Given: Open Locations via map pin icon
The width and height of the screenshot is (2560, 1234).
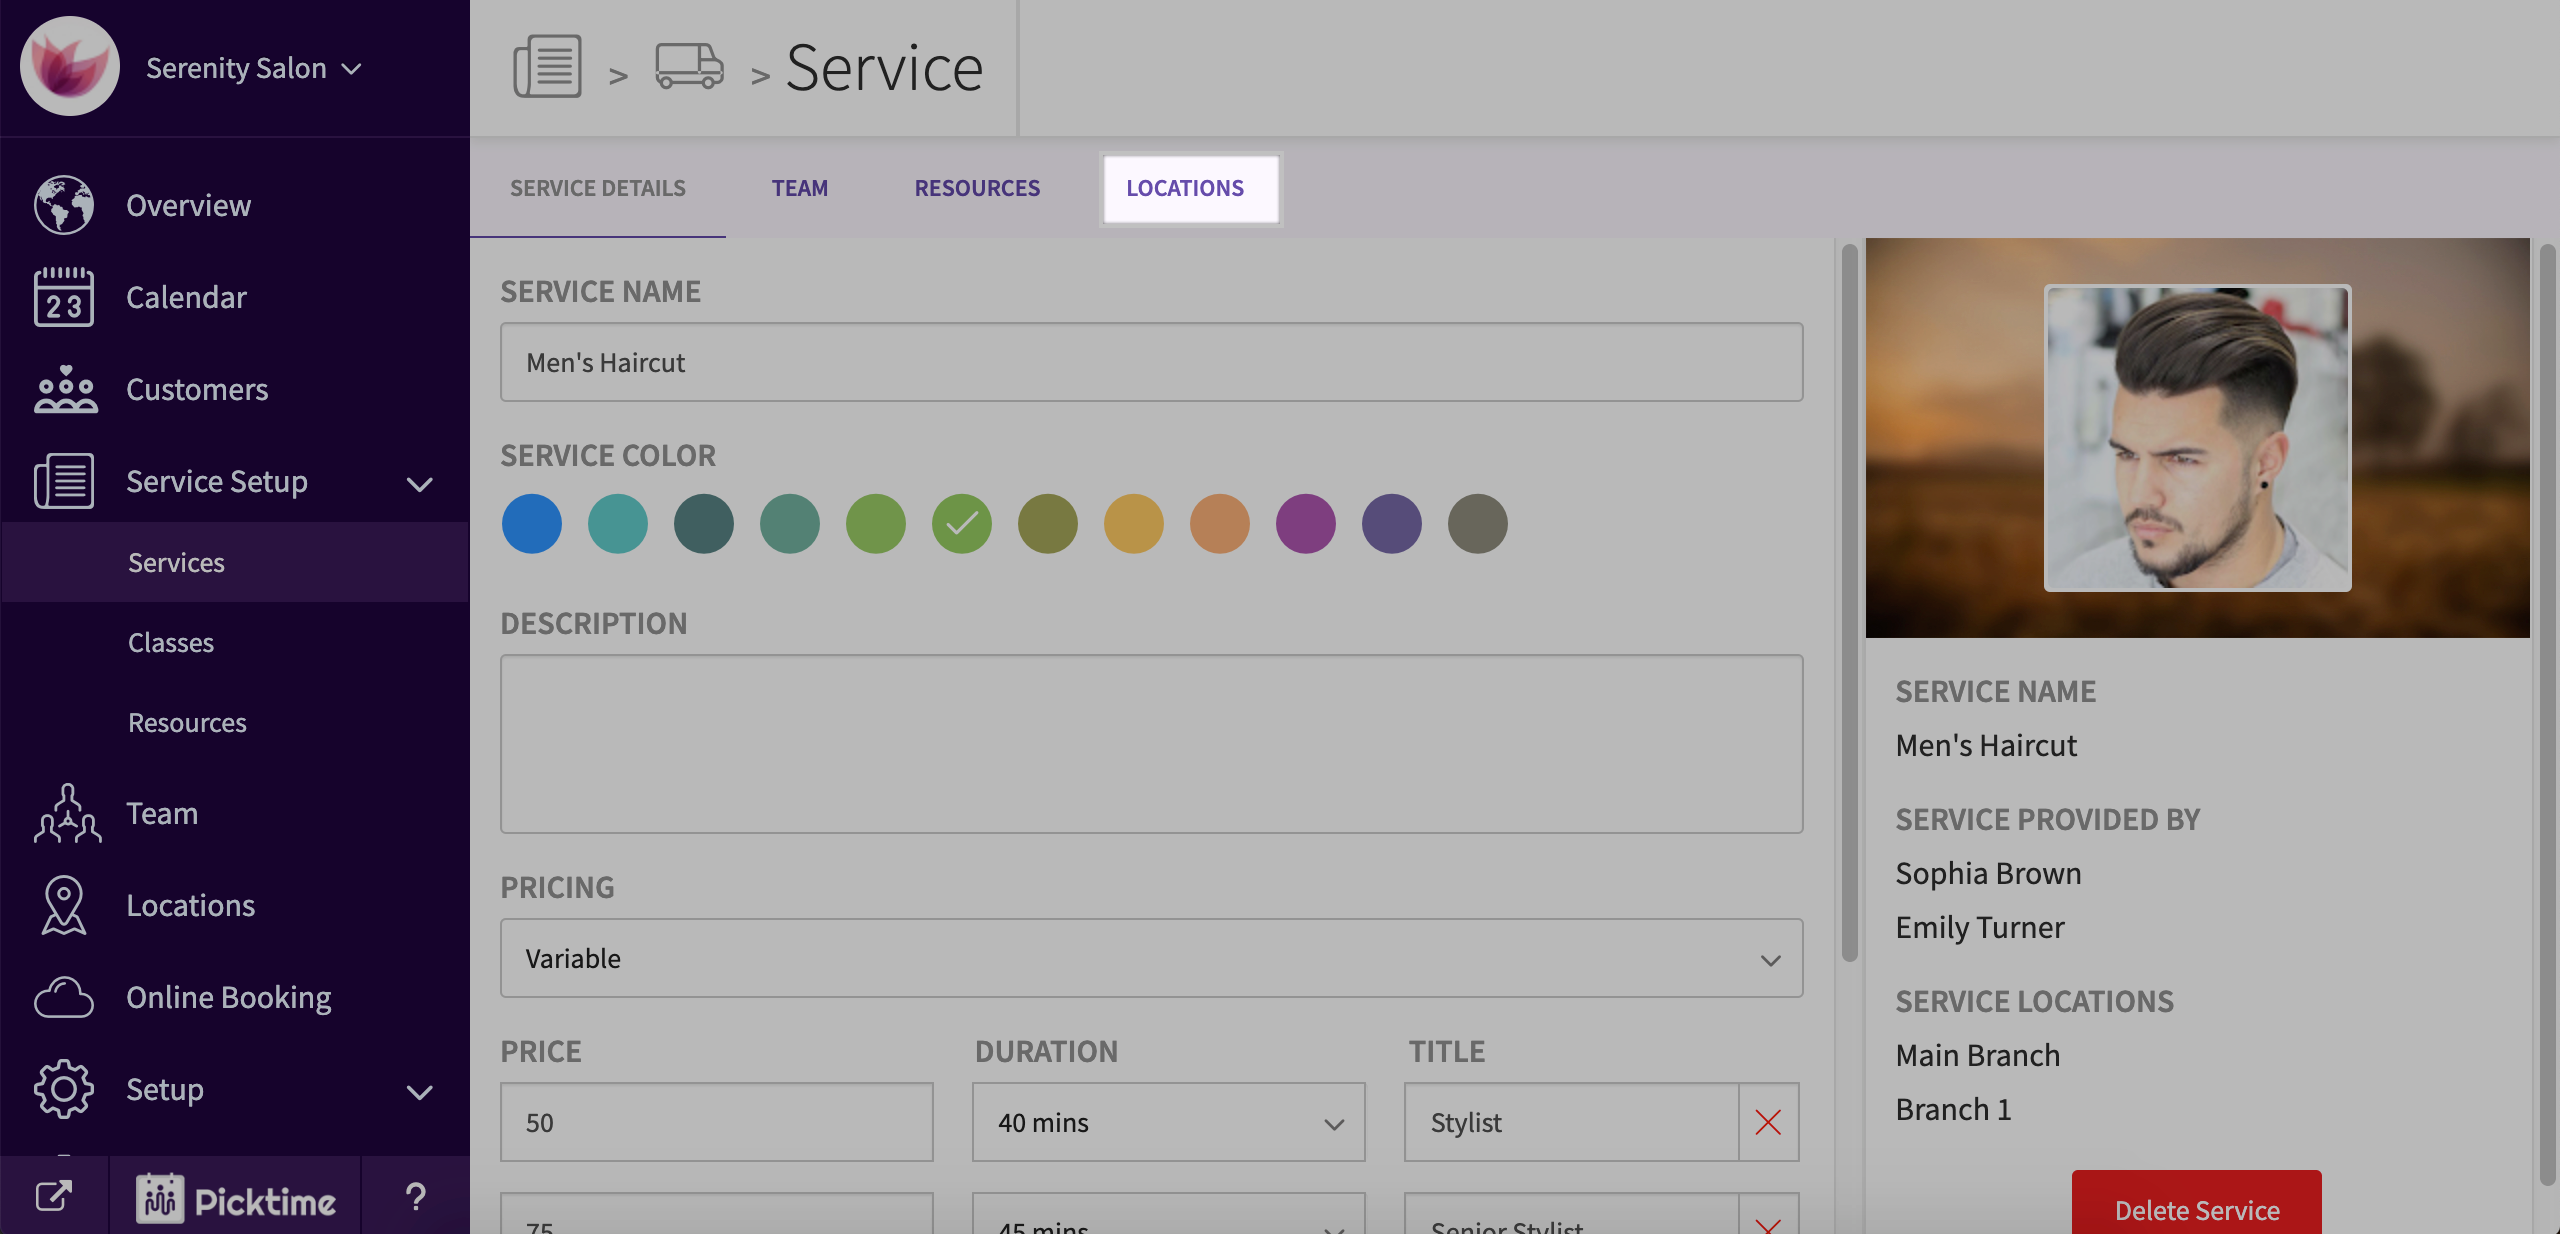Looking at the screenshot, I should [x=64, y=905].
